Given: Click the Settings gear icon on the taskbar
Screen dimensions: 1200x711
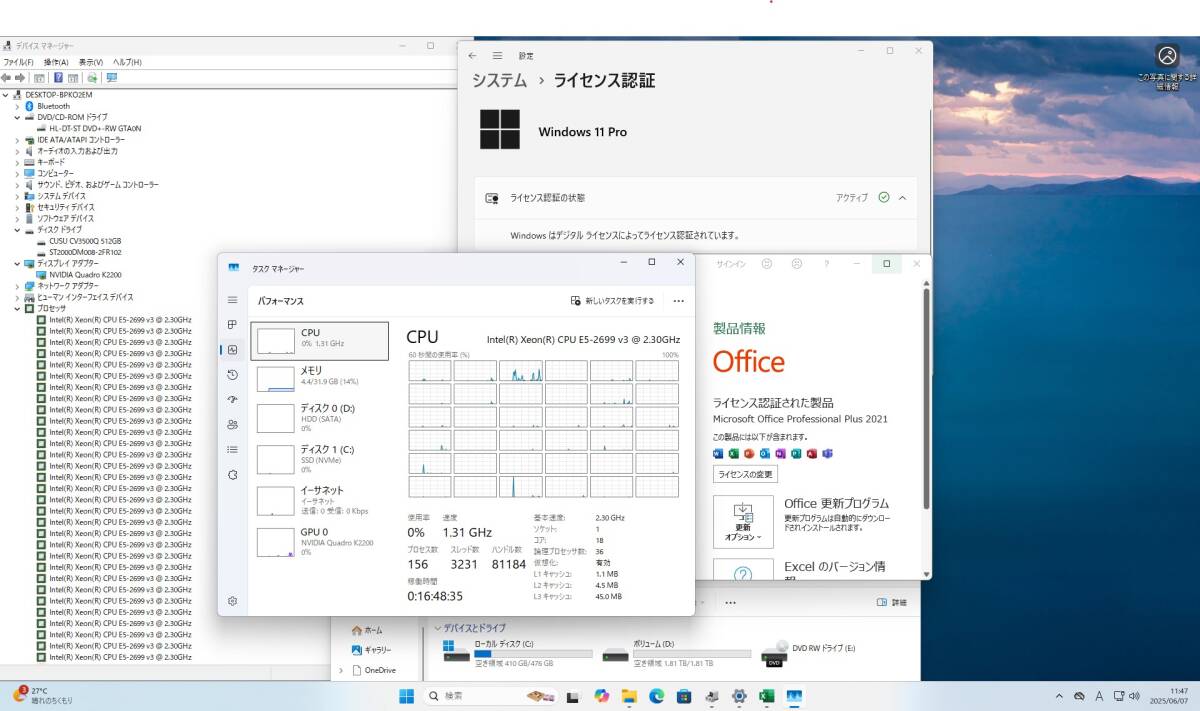Looking at the screenshot, I should [x=739, y=696].
